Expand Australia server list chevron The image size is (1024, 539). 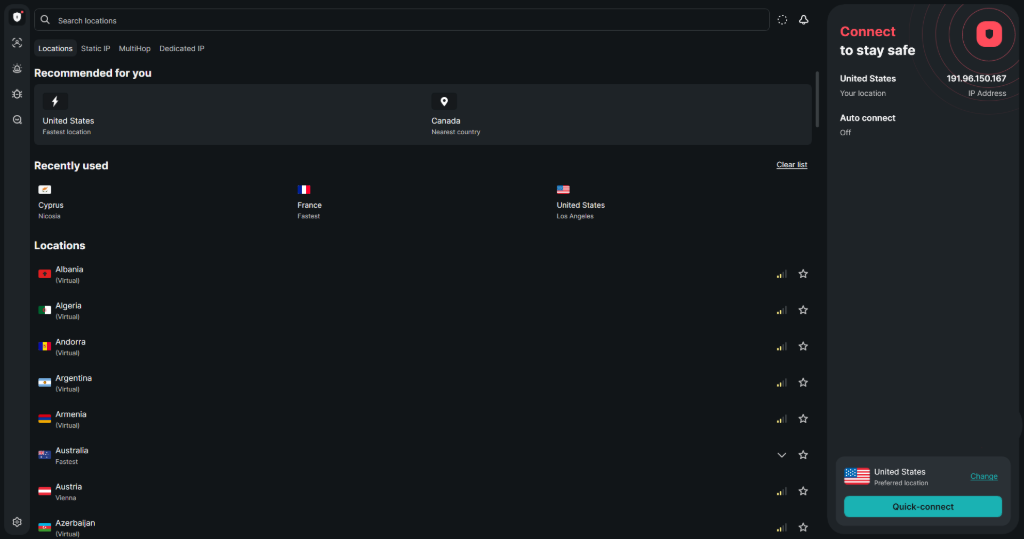coord(781,455)
